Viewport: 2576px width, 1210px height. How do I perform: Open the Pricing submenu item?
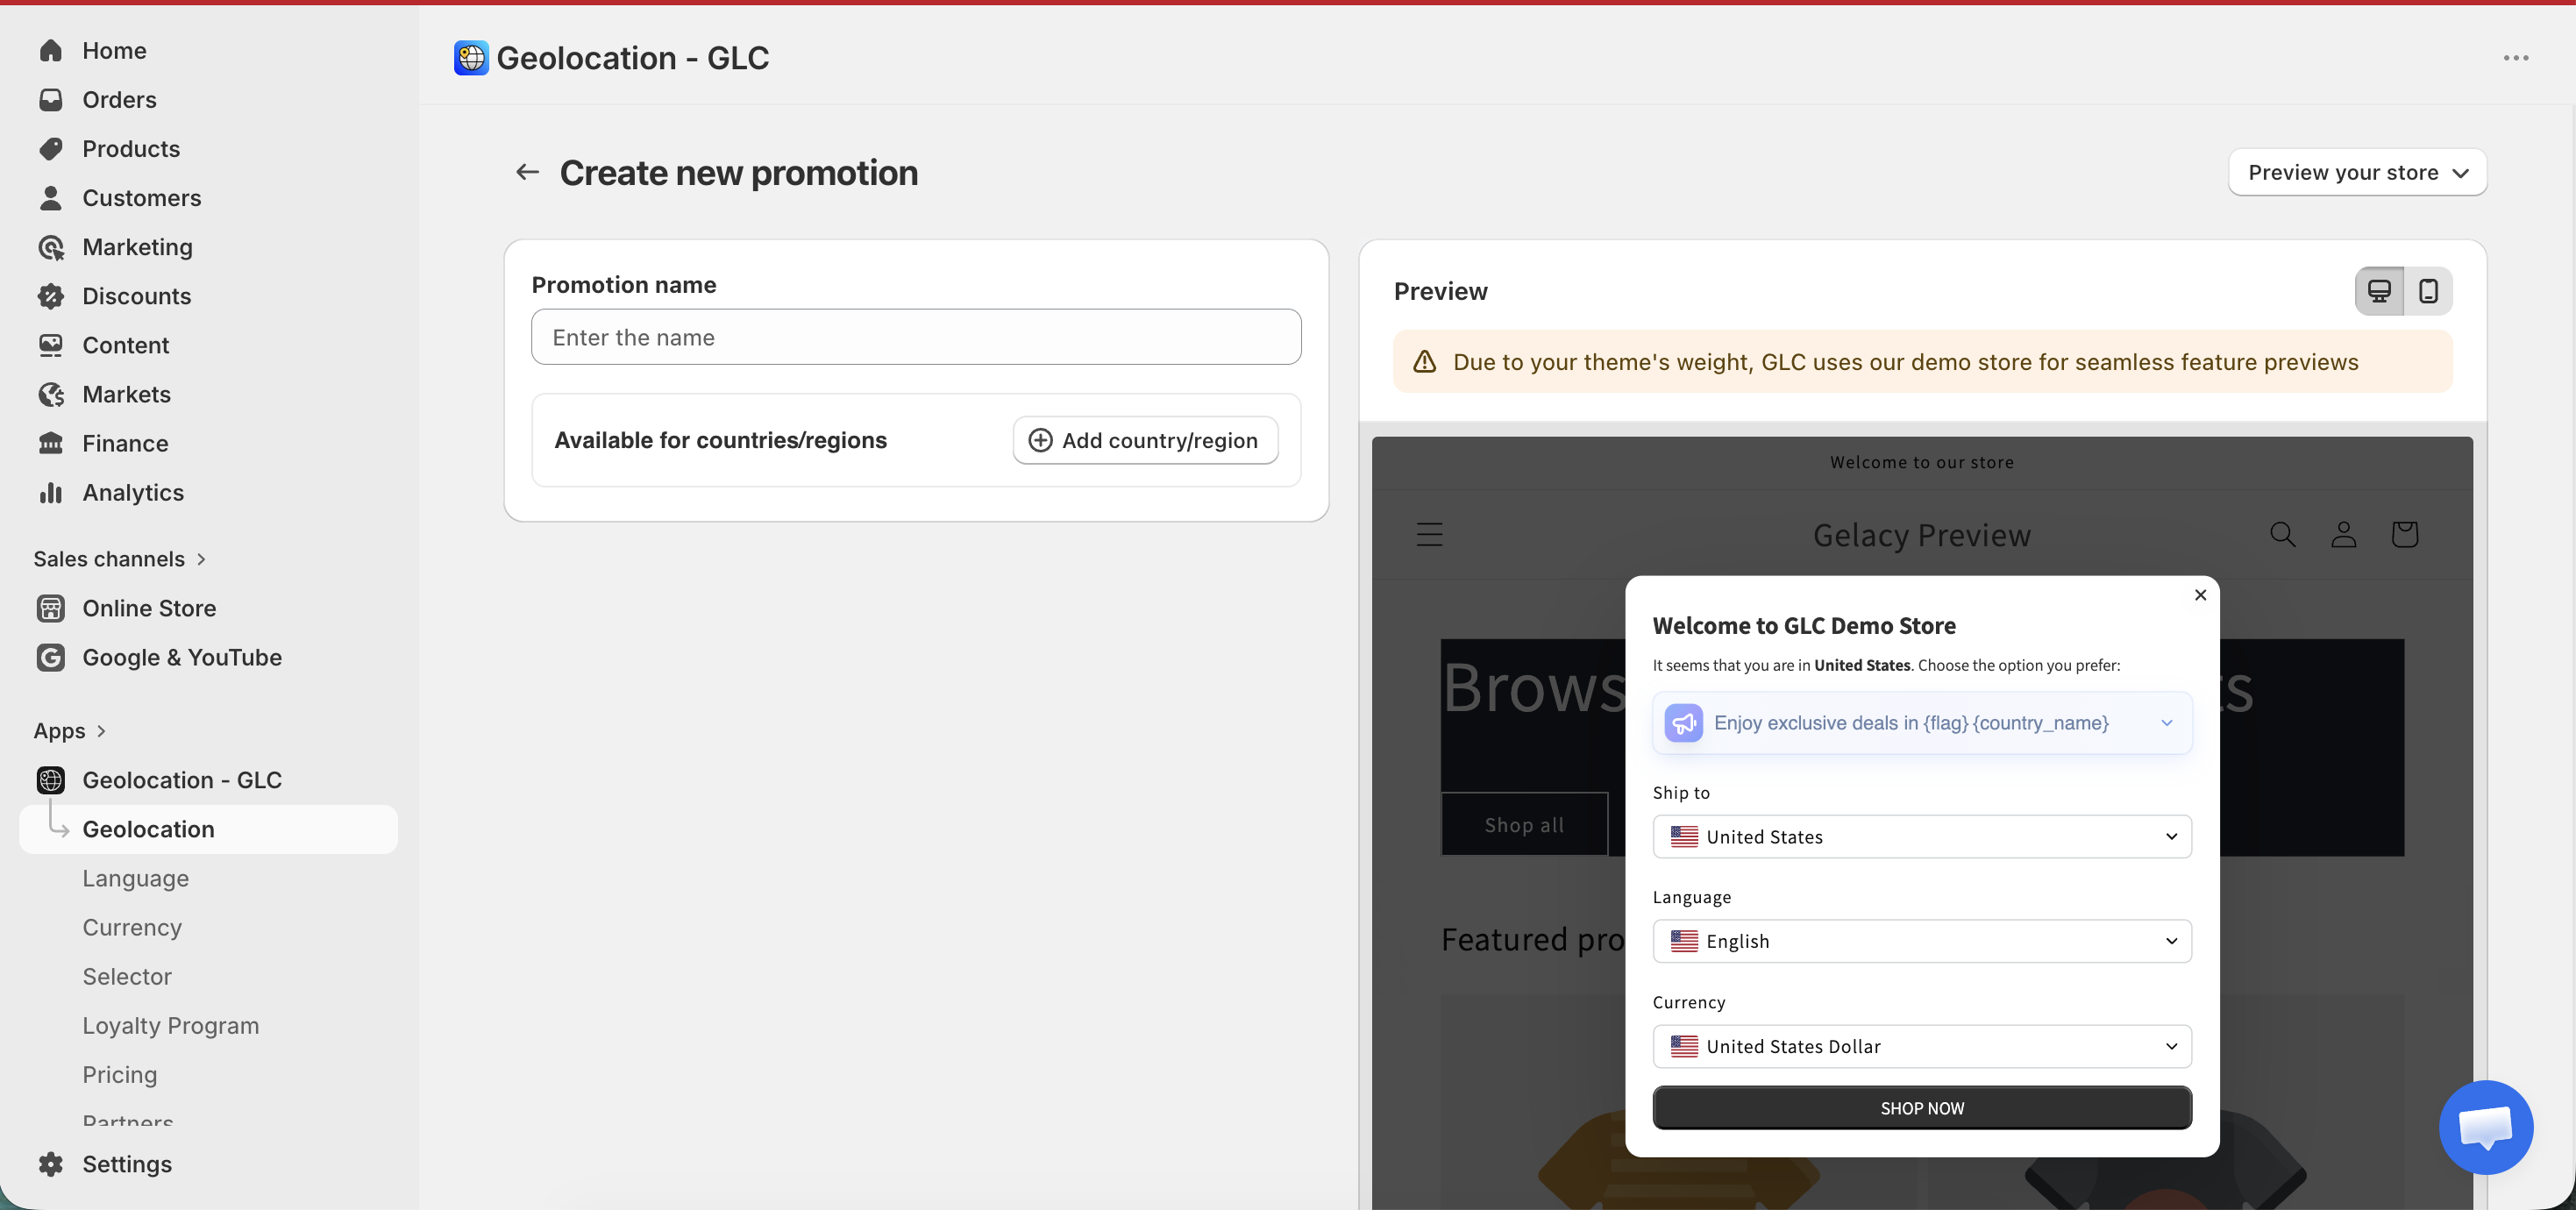[120, 1074]
